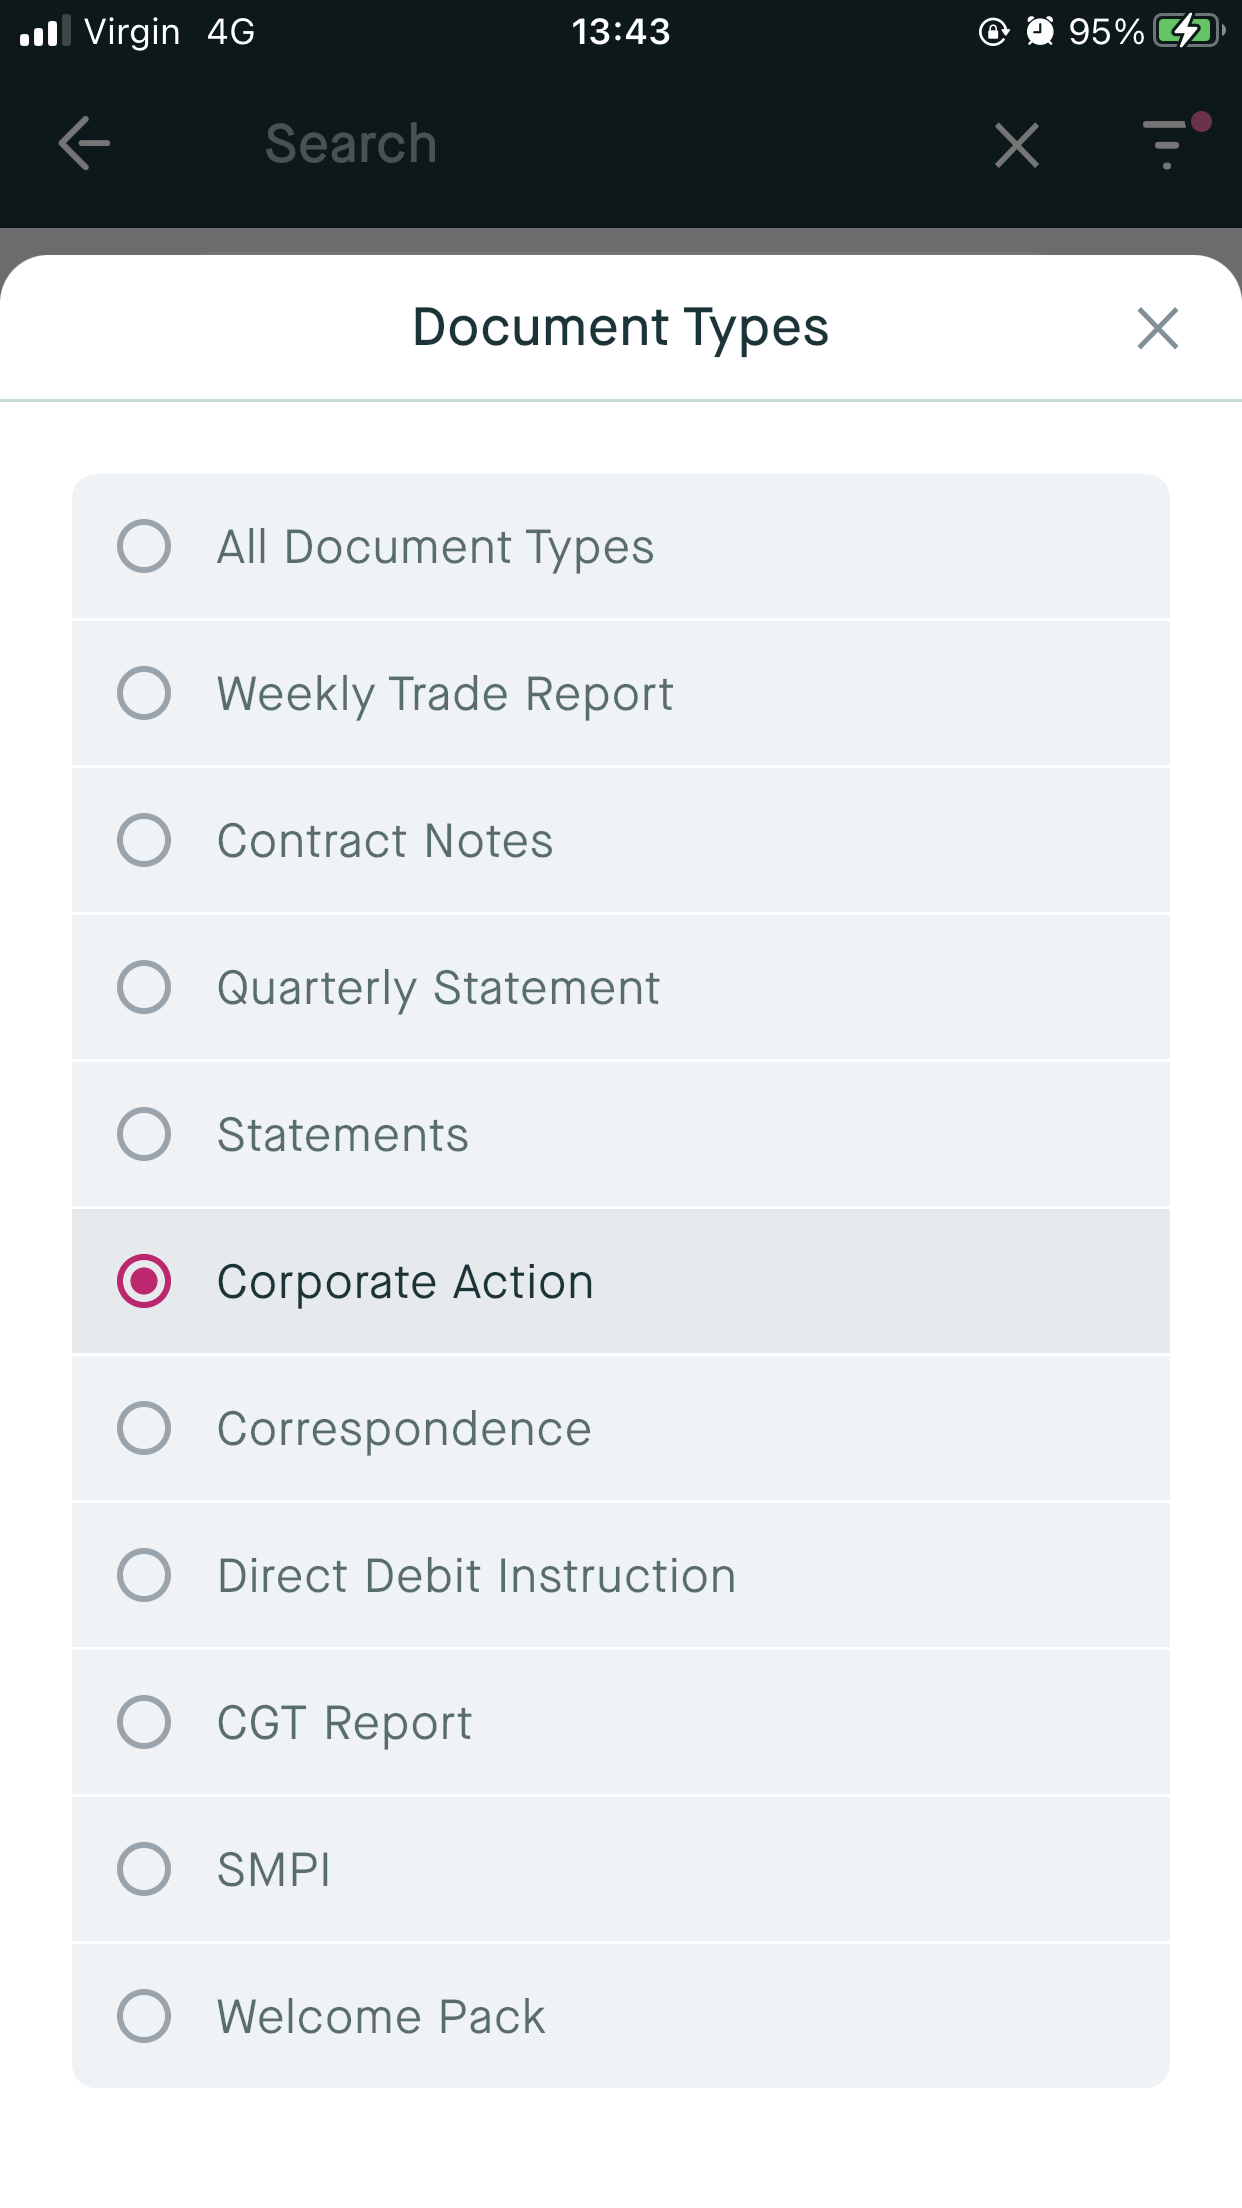The image size is (1242, 2208).
Task: Clear search with the X icon
Action: (x=1017, y=146)
